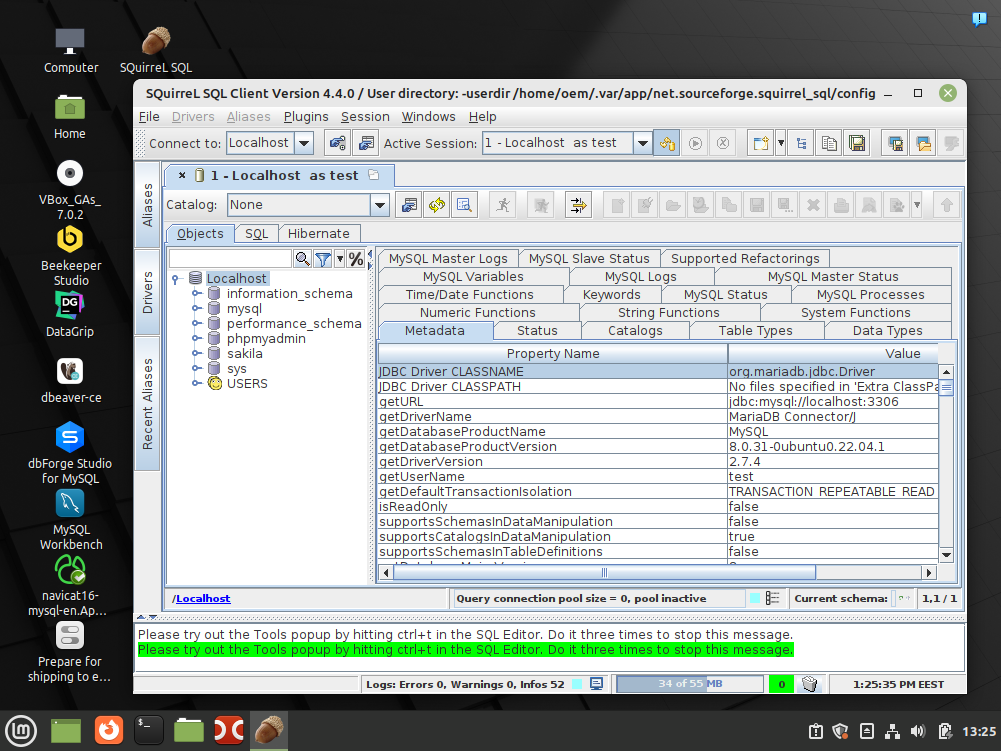Select the getDriverVersion property row
1001x751 pixels.
(x=658, y=462)
